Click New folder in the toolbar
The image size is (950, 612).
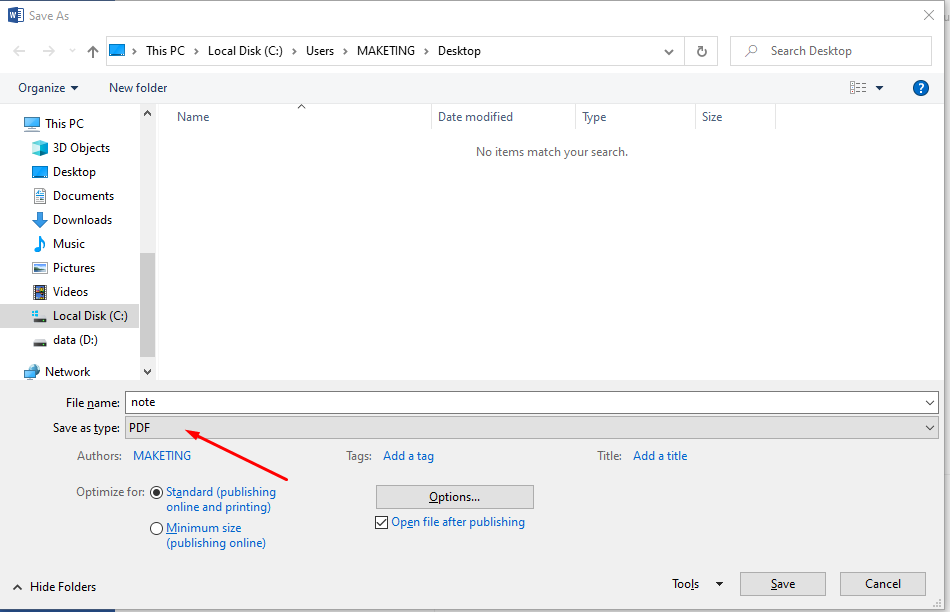click(x=138, y=88)
